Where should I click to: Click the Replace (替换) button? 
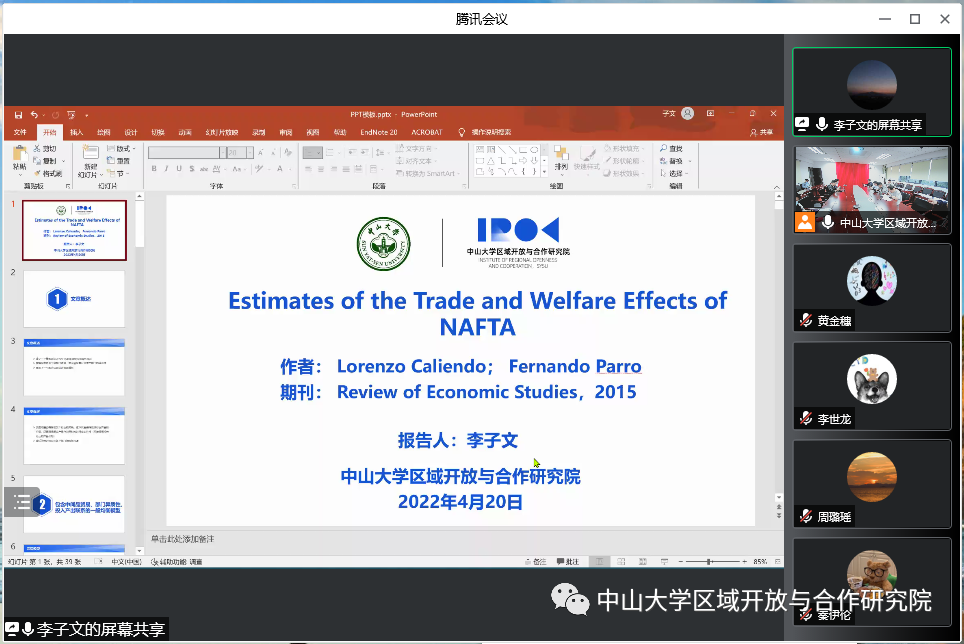(x=676, y=161)
